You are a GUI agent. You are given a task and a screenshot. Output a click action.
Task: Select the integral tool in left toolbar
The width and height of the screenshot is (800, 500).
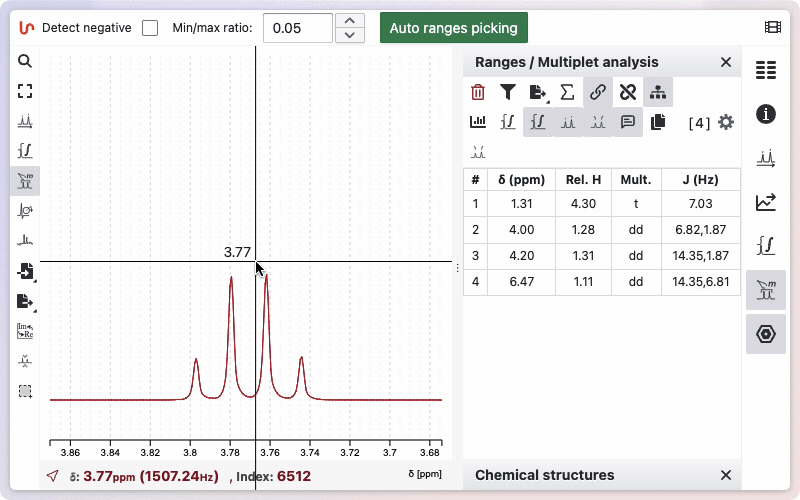coord(25,151)
